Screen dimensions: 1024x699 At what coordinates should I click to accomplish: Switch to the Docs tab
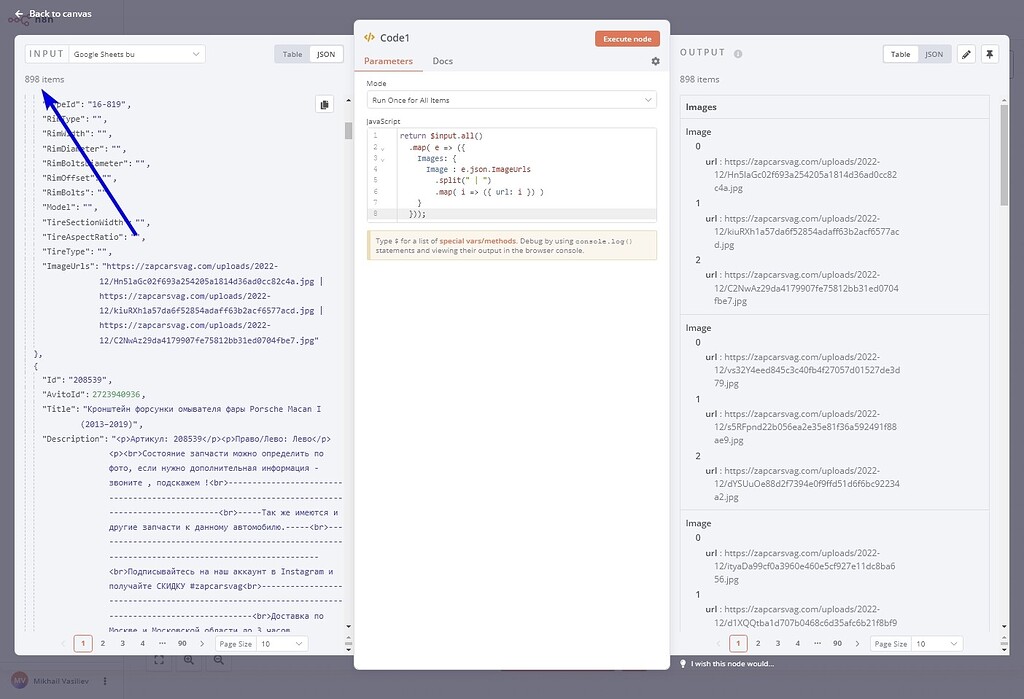[x=442, y=60]
